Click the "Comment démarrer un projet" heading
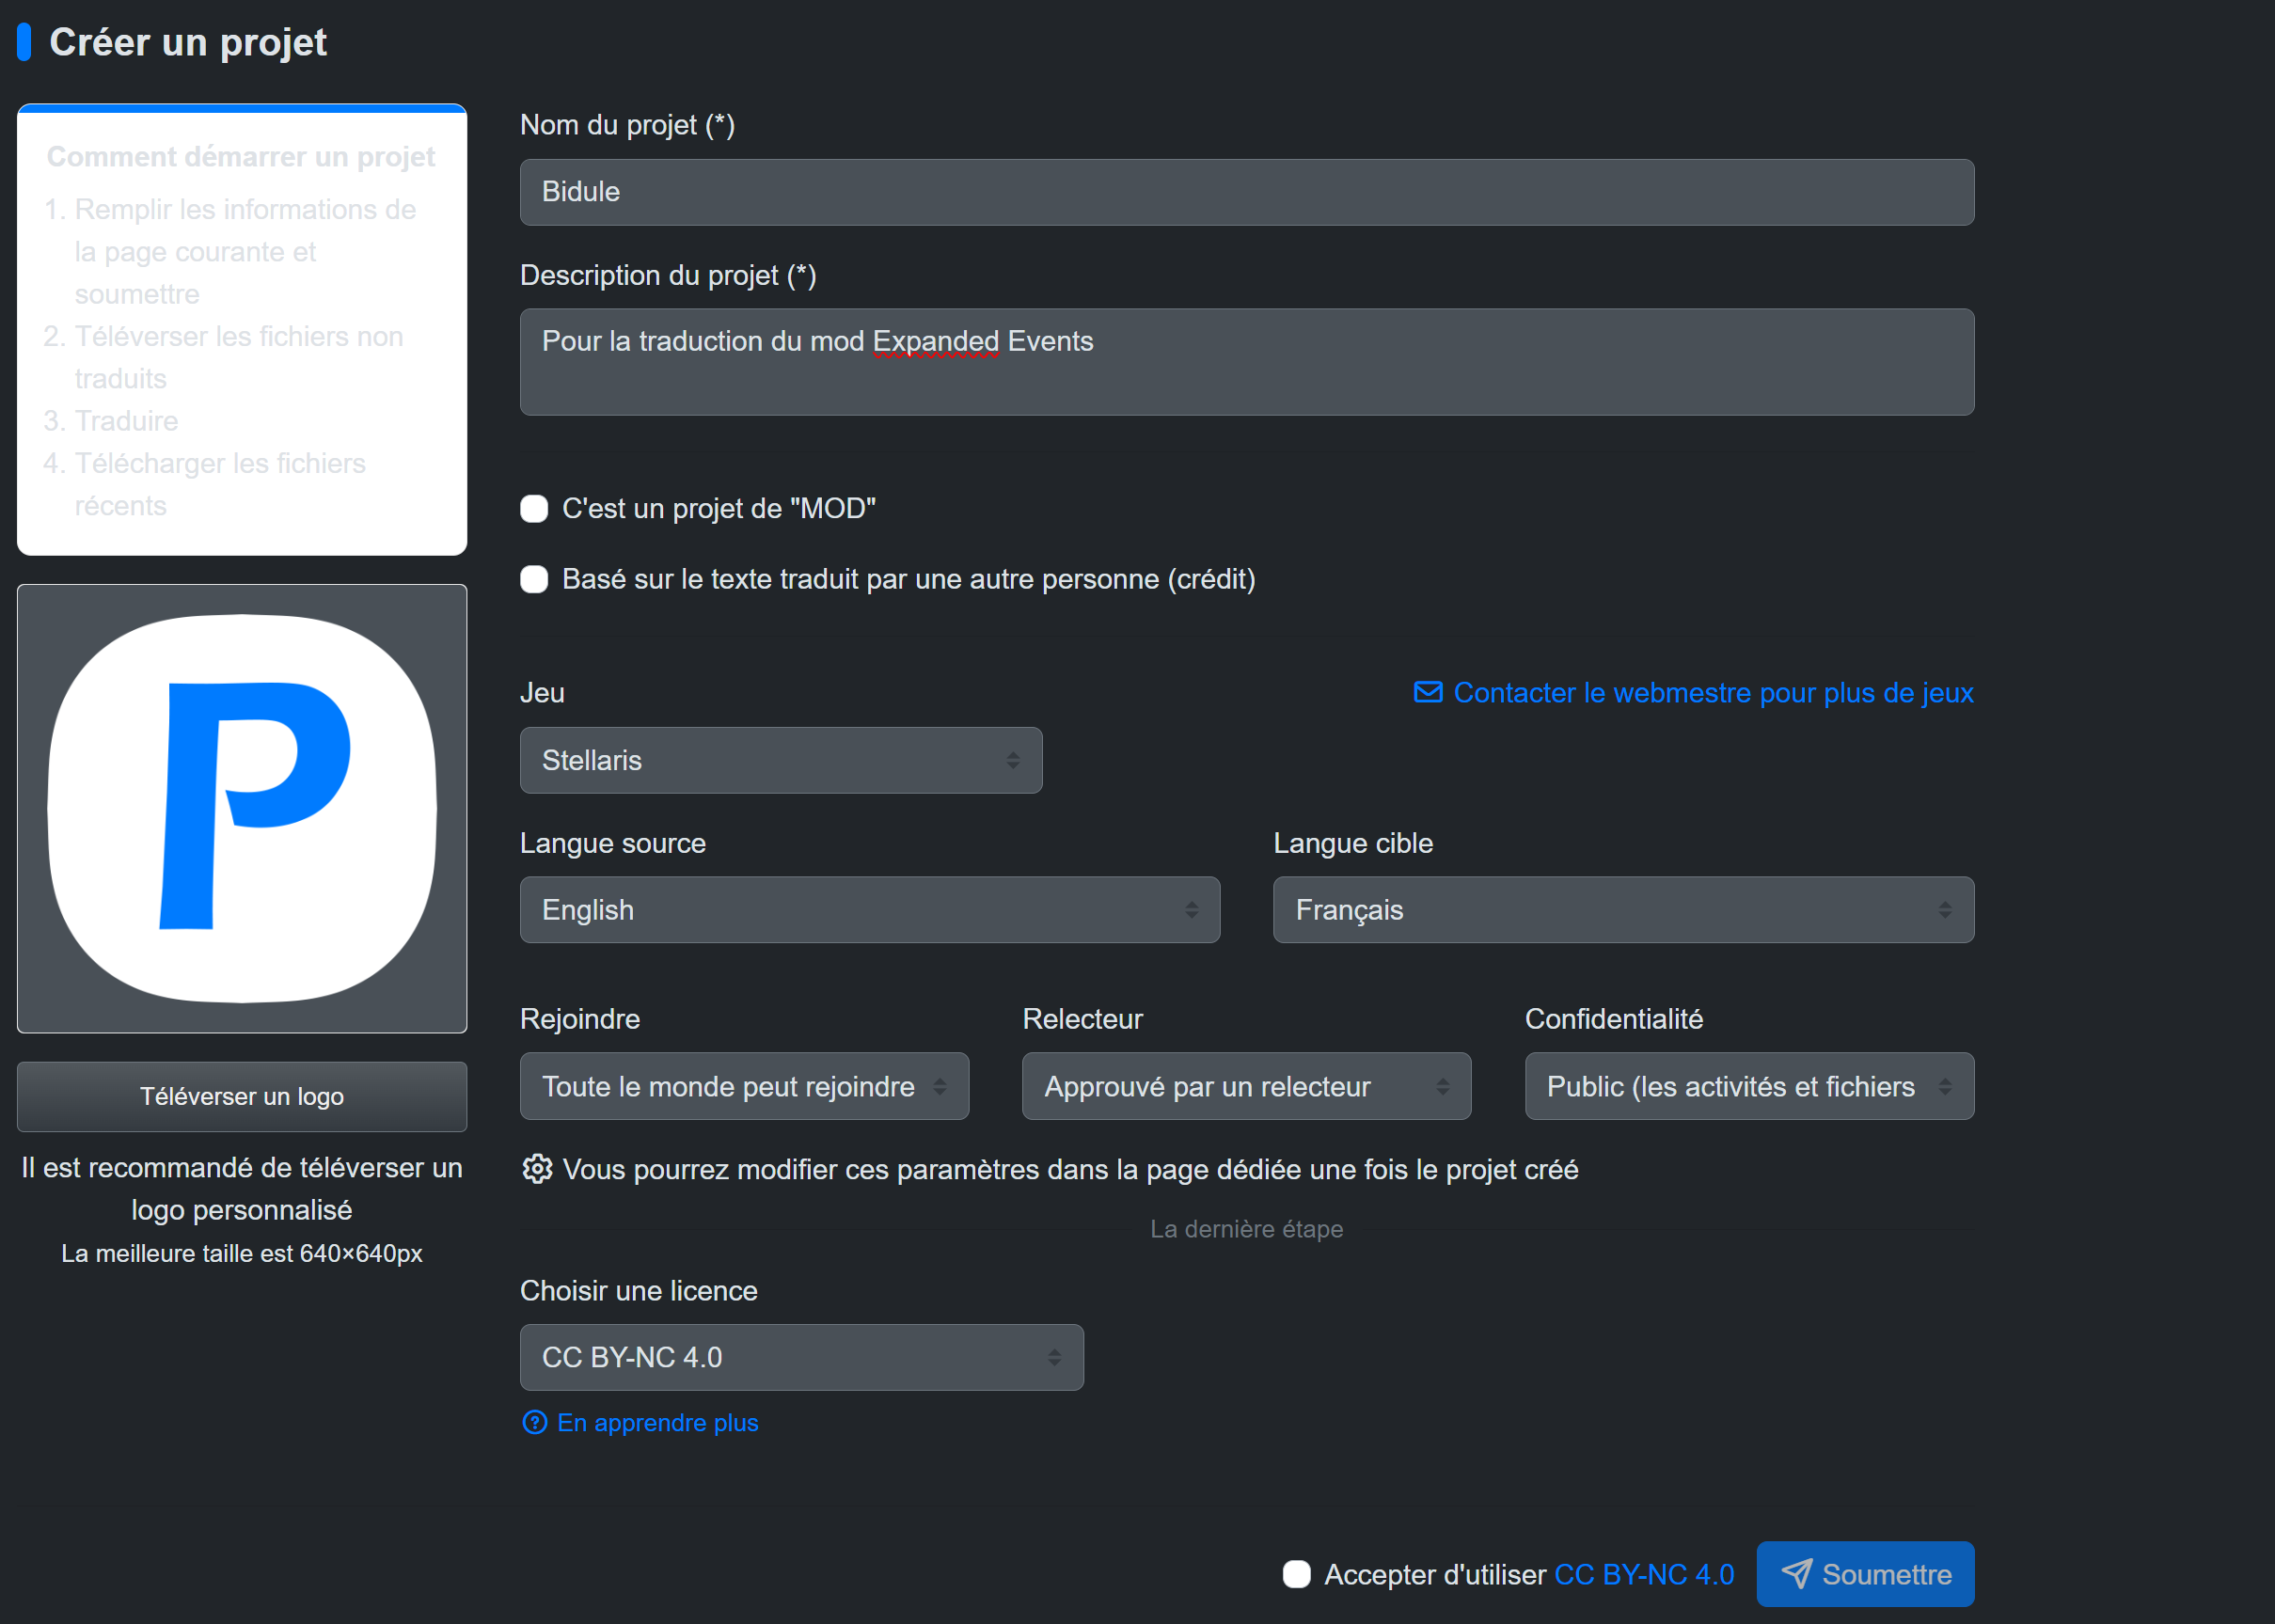 coord(241,157)
